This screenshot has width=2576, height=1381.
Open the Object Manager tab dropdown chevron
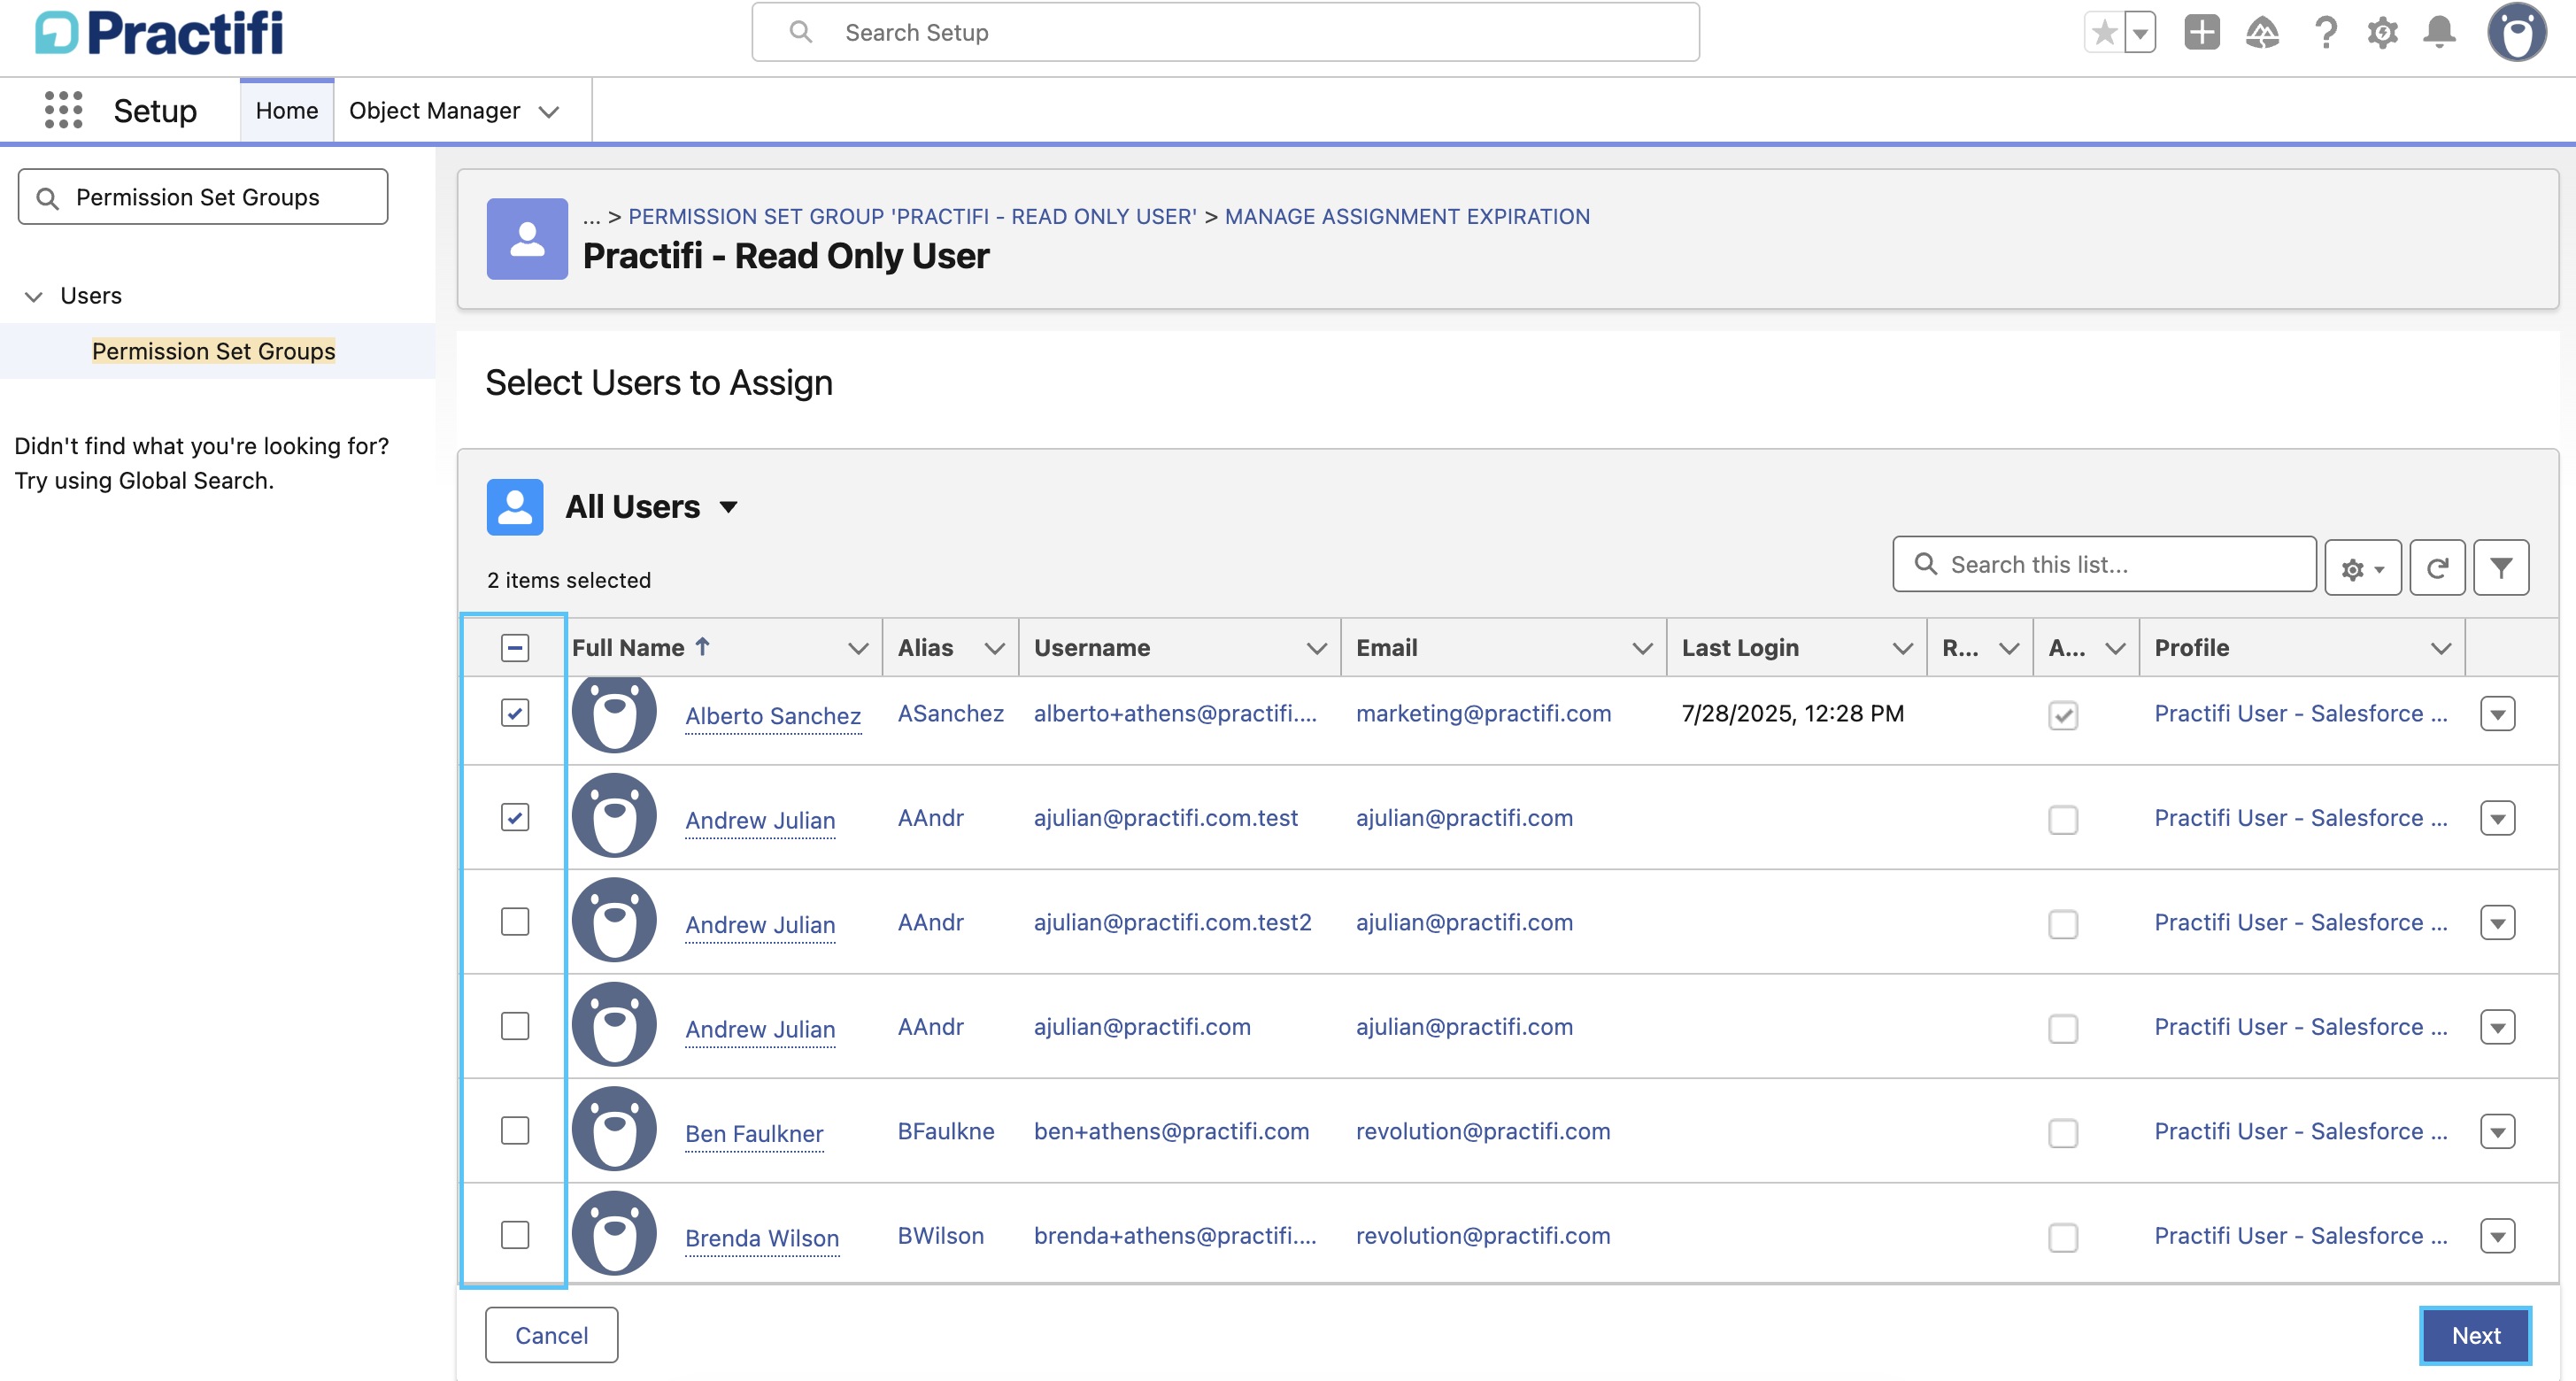pyautogui.click(x=548, y=111)
